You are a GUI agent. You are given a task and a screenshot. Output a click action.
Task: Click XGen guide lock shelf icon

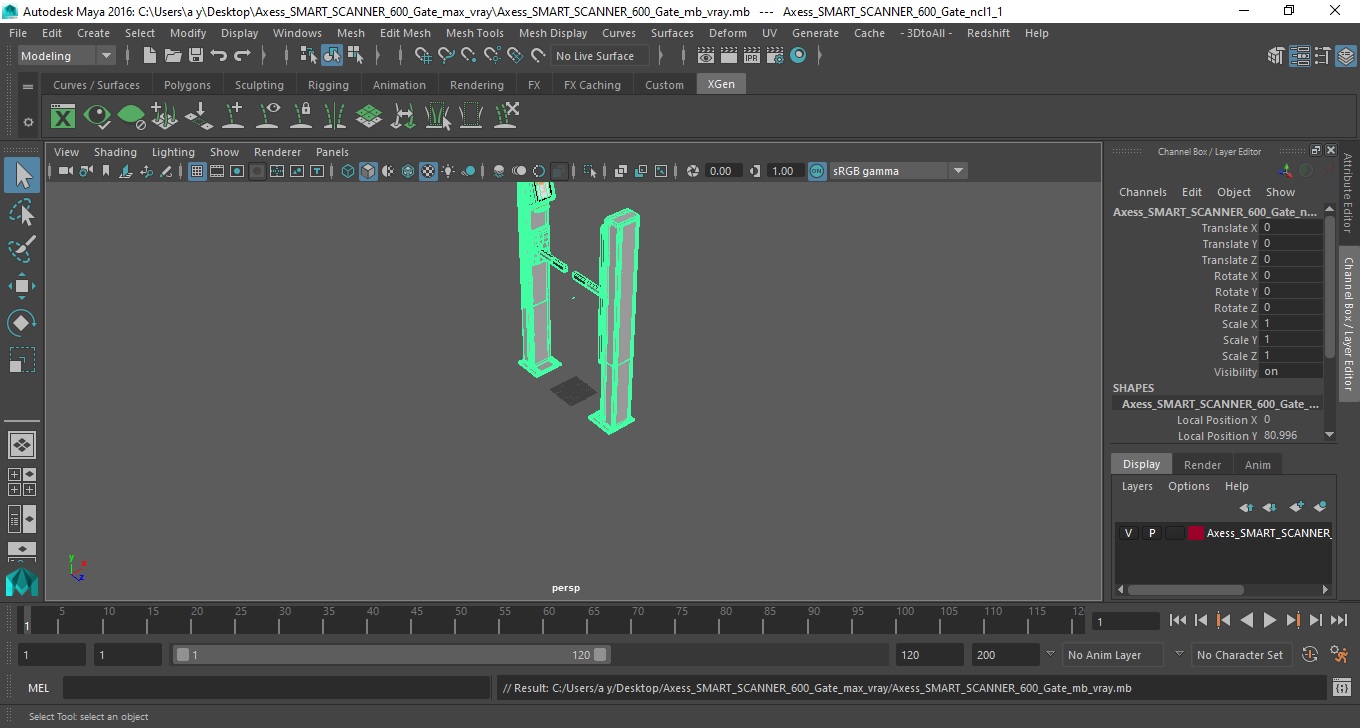pyautogui.click(x=301, y=117)
